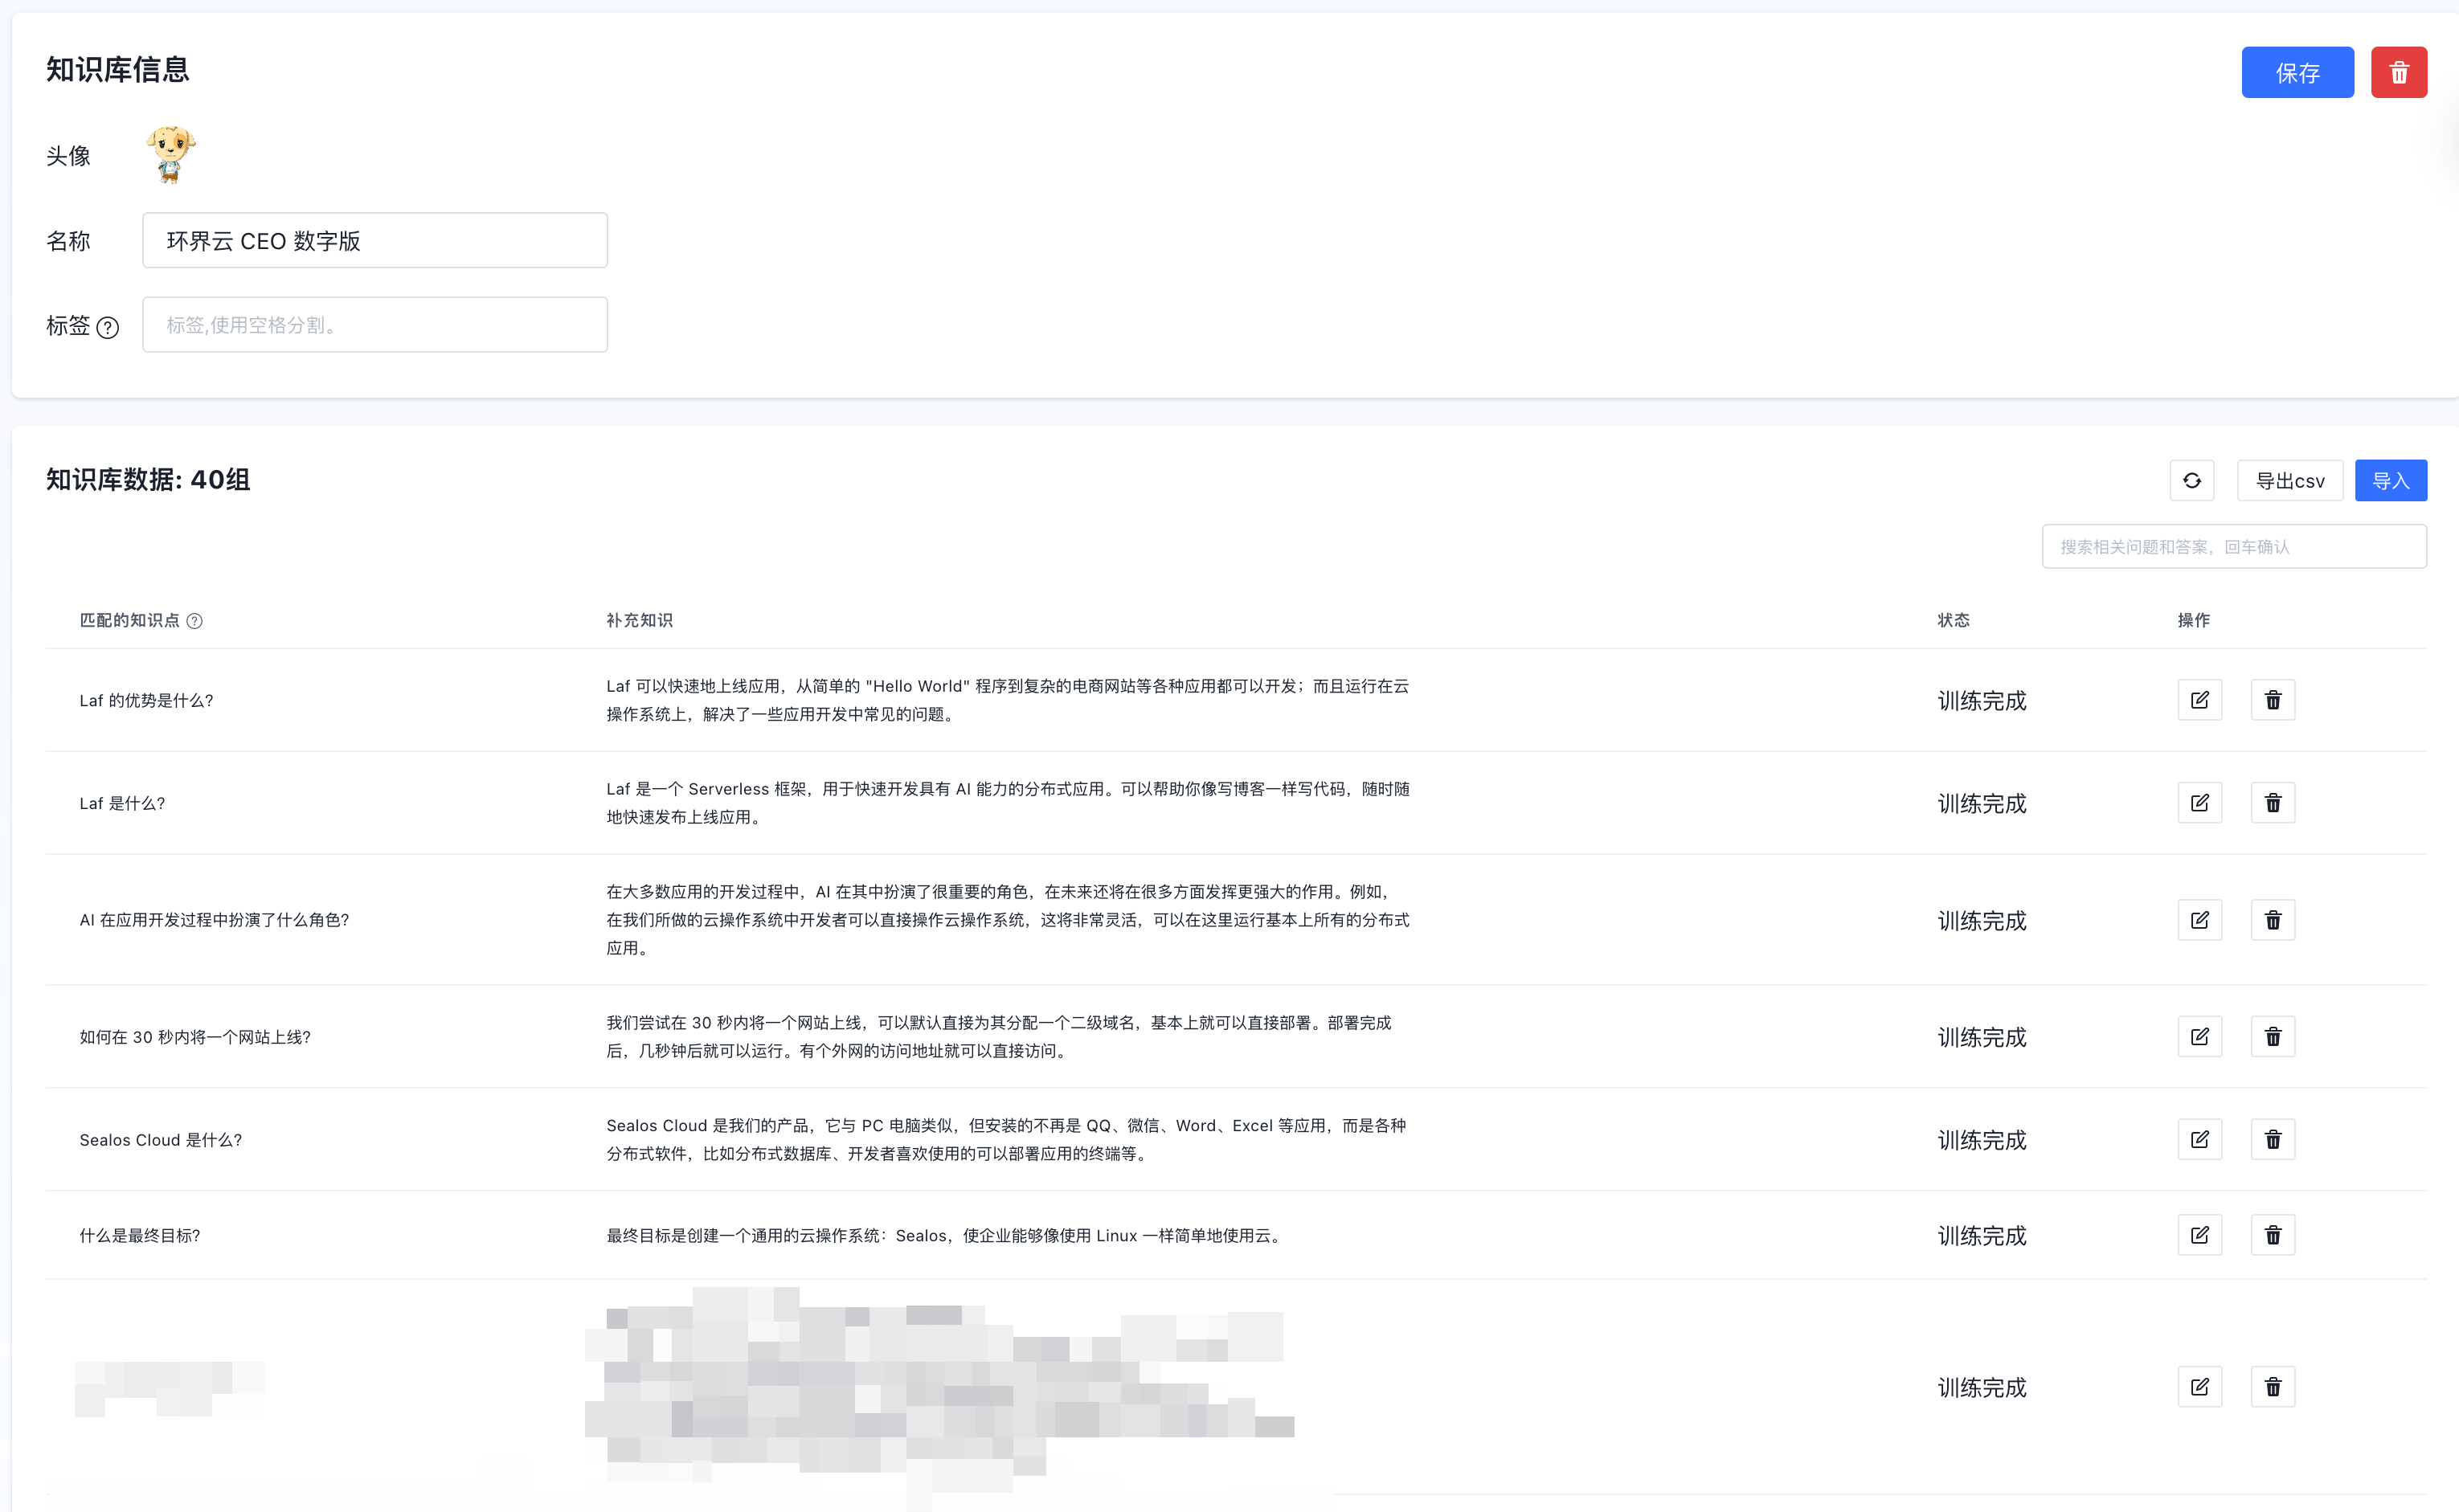The image size is (2459, 1512).
Task: Click the blue 导入 button
Action: [2390, 481]
